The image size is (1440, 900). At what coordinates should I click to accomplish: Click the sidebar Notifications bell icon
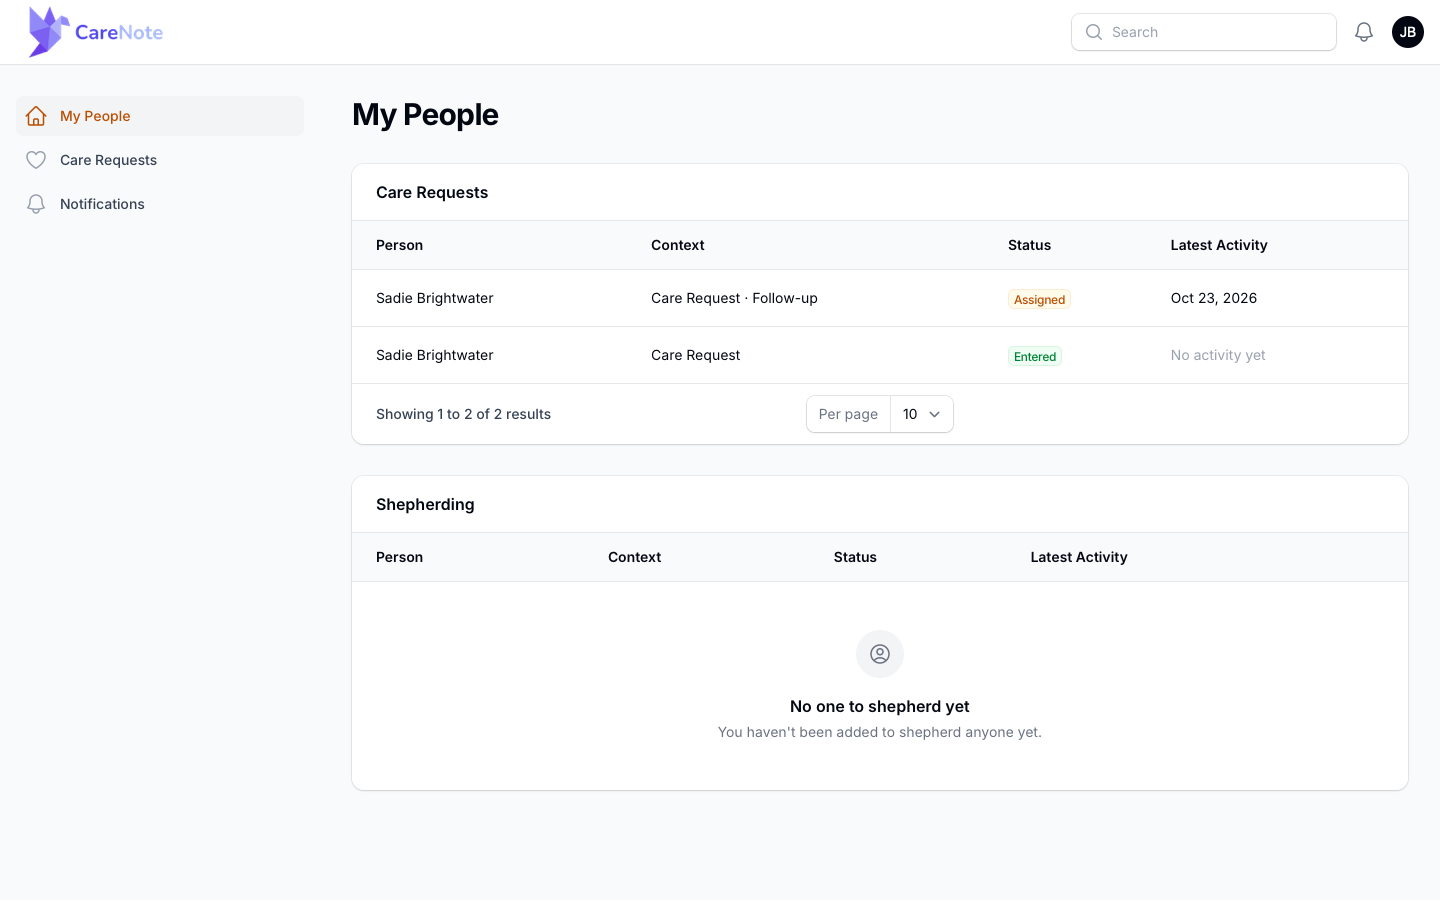pyautogui.click(x=36, y=204)
